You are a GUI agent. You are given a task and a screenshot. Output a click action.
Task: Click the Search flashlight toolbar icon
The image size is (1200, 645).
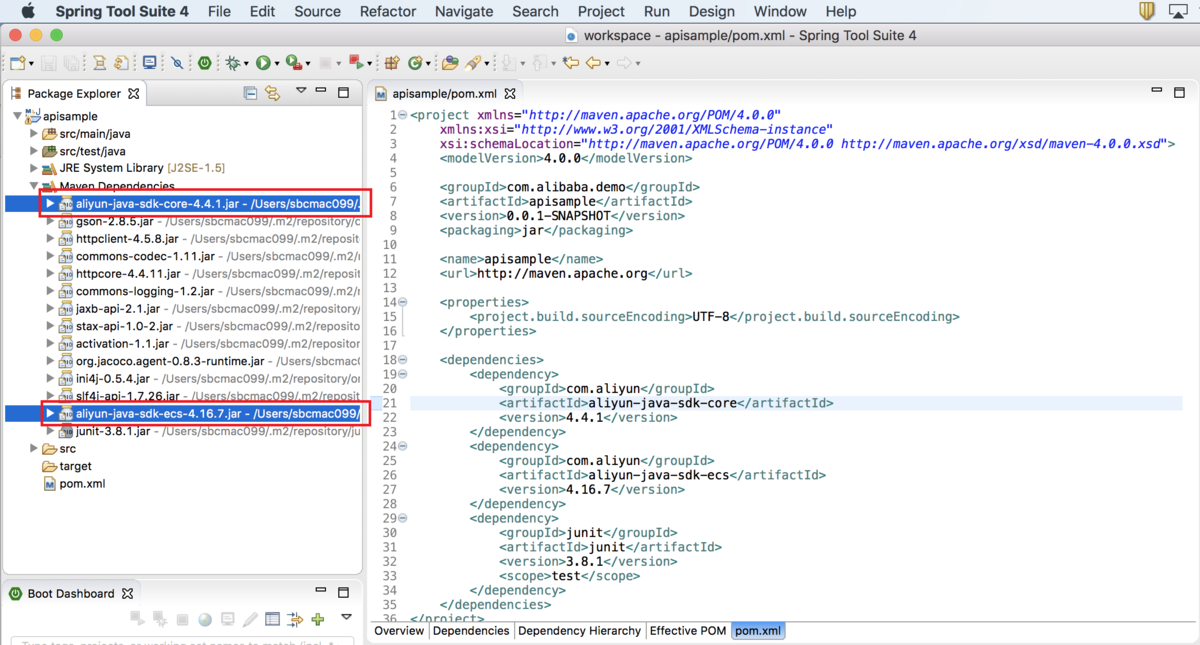[472, 63]
